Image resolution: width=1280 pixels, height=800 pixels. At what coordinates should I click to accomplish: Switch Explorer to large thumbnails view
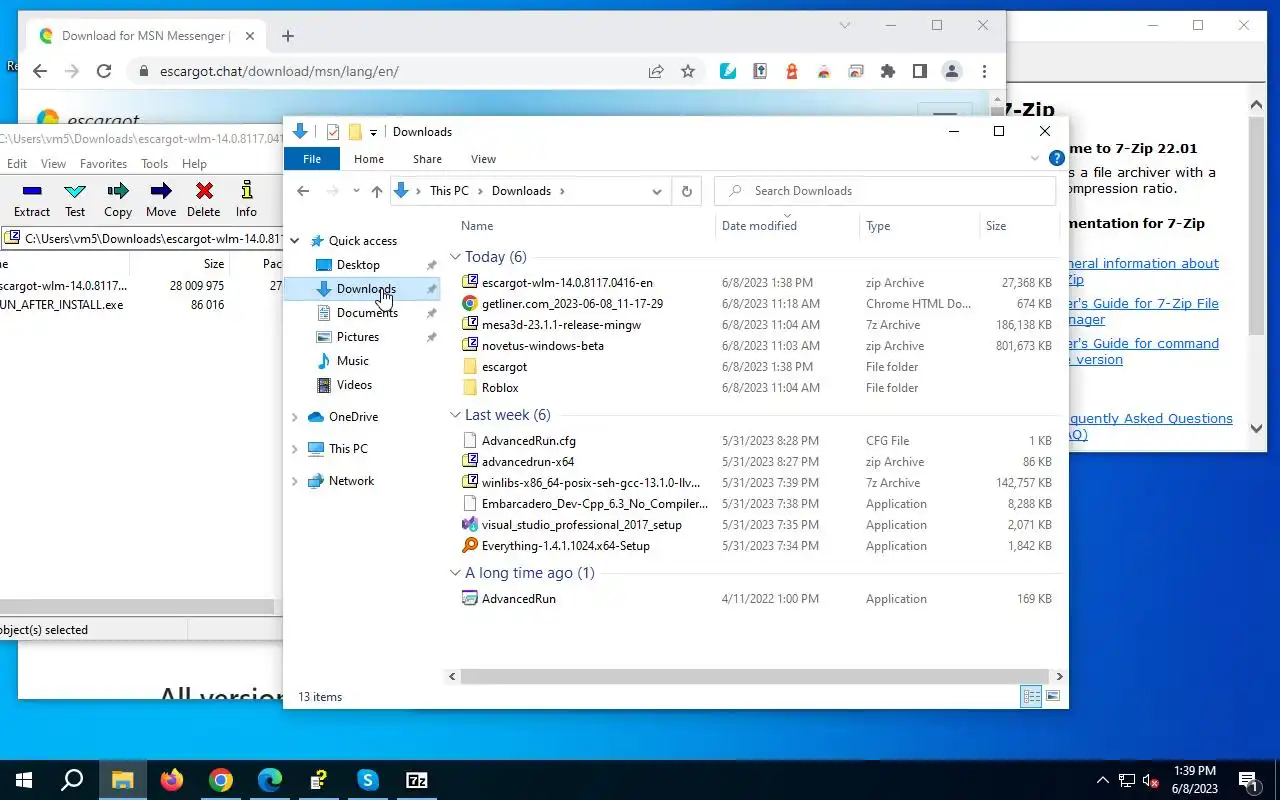1052,697
